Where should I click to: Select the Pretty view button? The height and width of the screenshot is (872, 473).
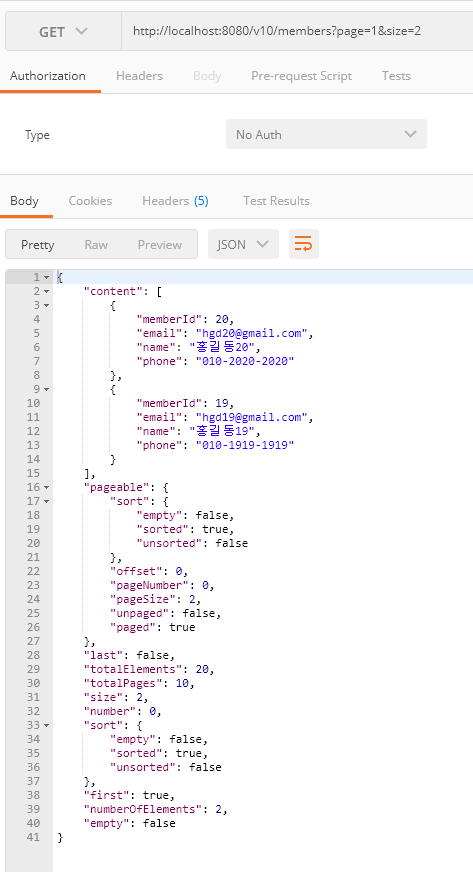[38, 245]
